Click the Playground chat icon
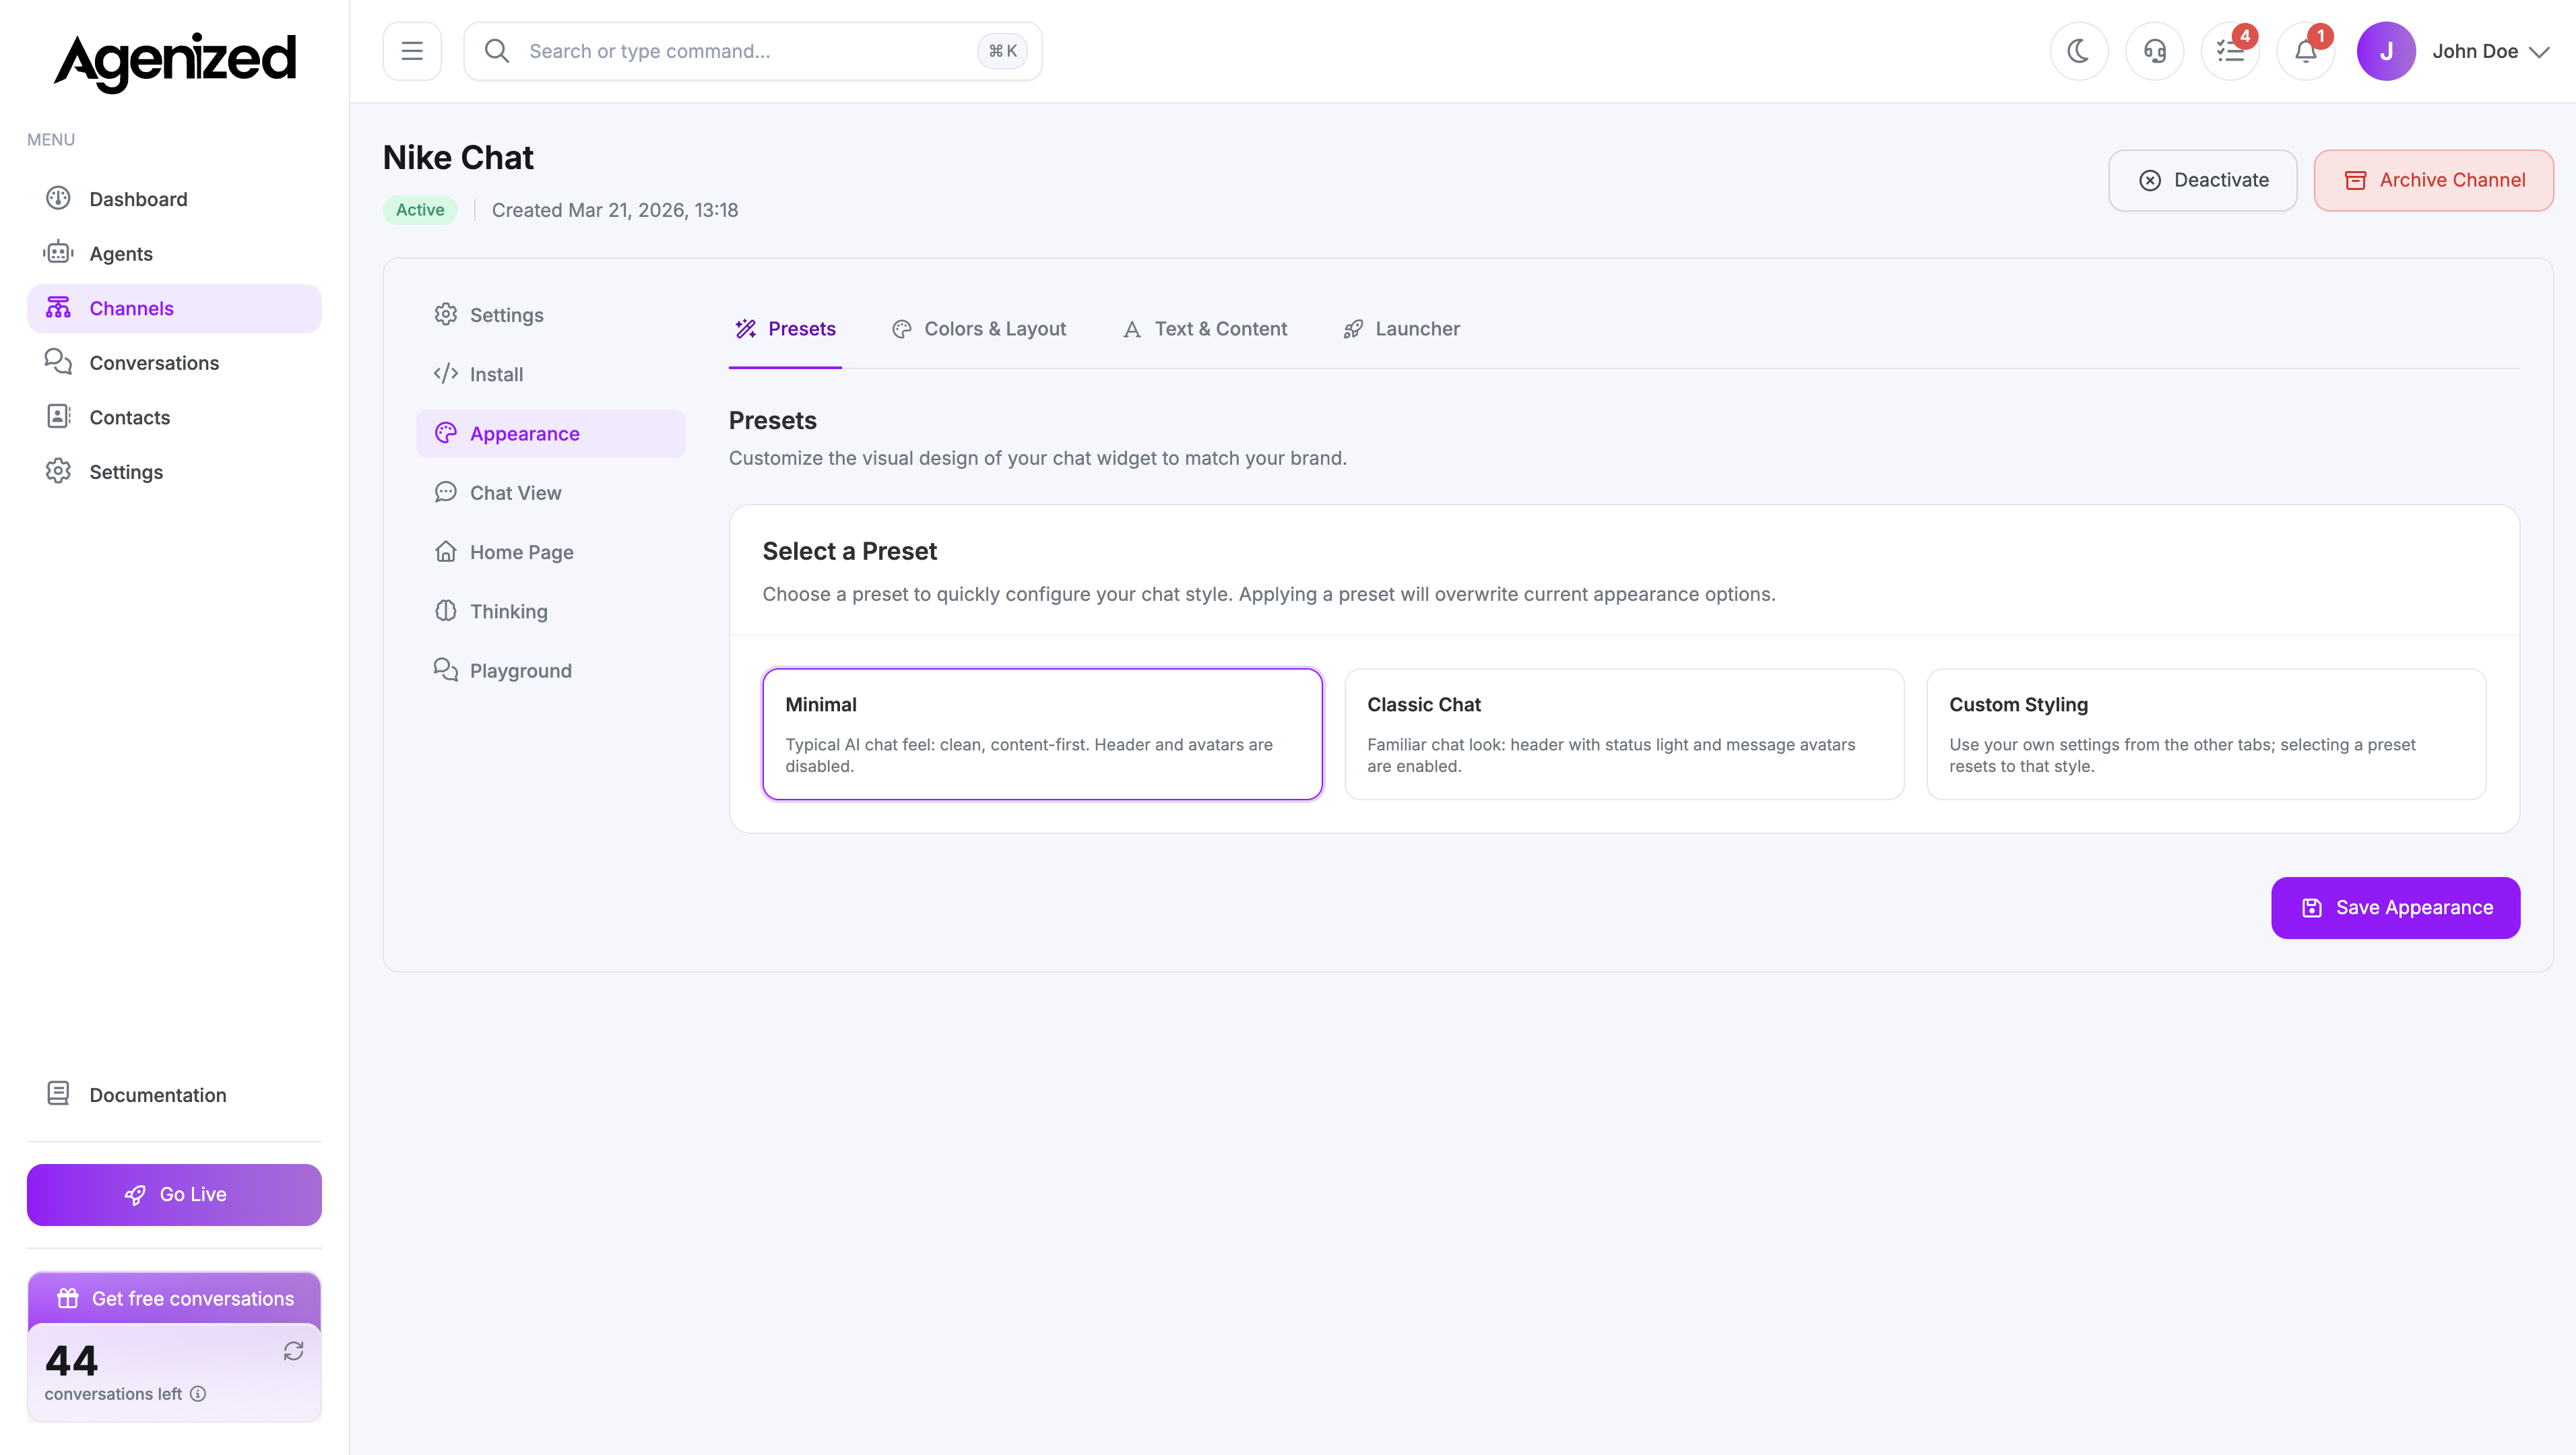2576x1455 pixels. [446, 669]
